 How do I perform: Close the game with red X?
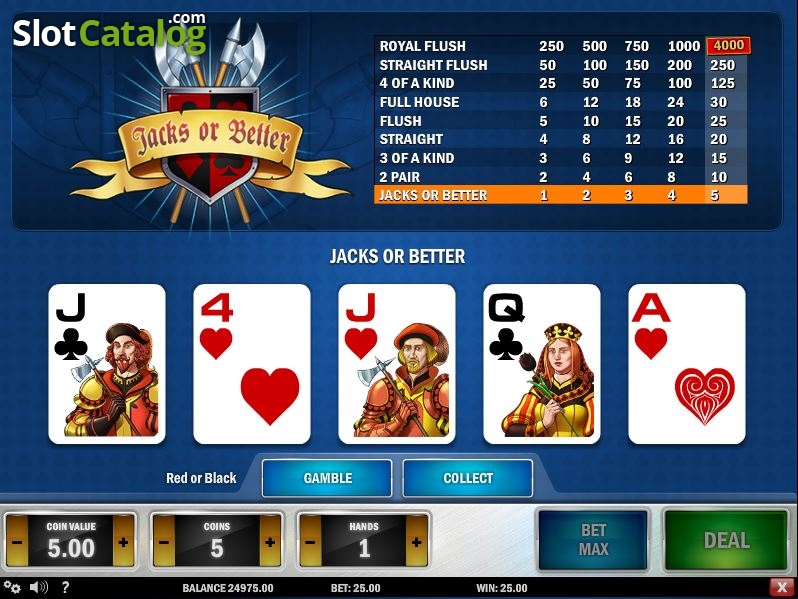point(782,587)
